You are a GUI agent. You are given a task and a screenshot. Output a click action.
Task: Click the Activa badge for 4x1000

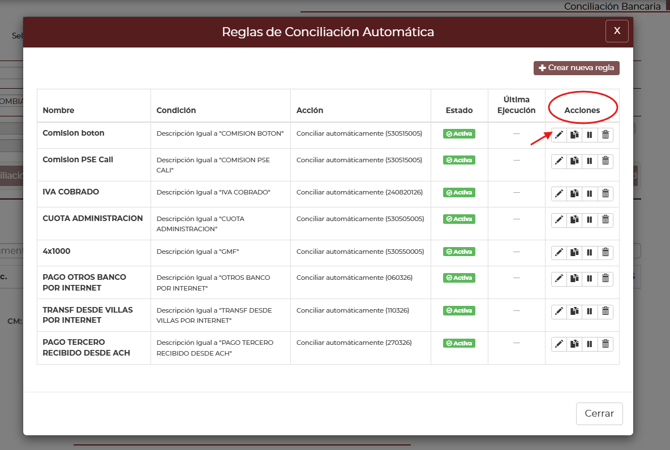coord(459,251)
